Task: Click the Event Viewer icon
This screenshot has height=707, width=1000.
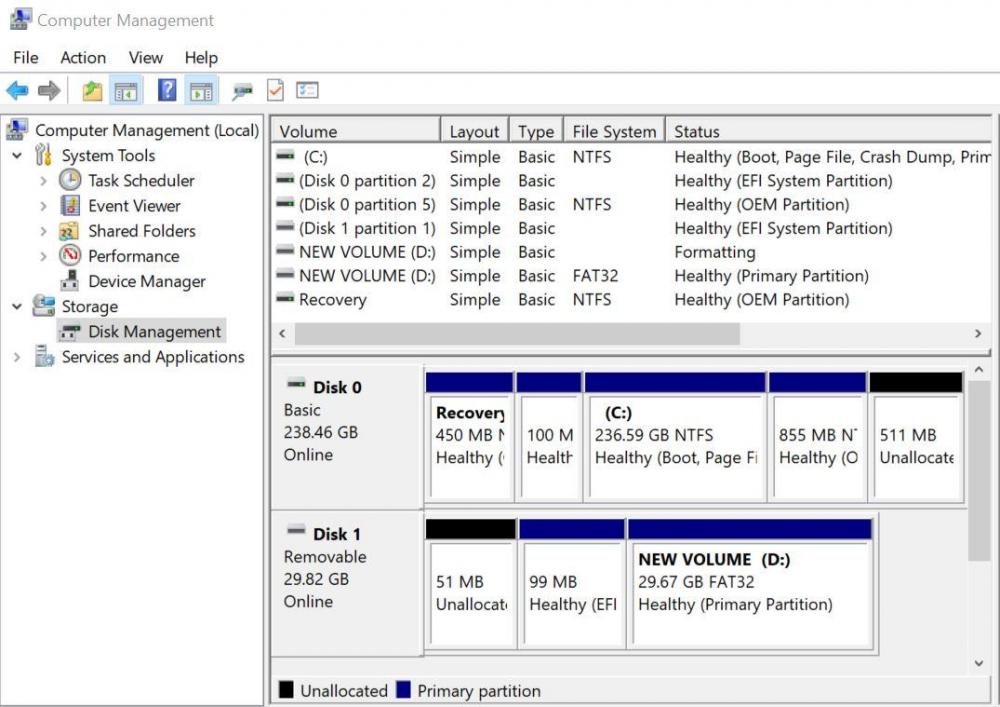Action: coord(70,205)
